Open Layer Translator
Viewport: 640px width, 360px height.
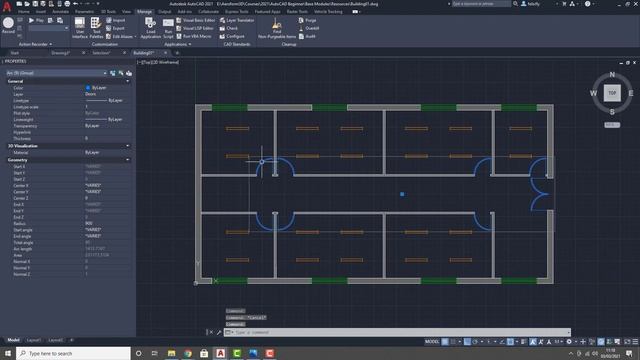pos(237,20)
